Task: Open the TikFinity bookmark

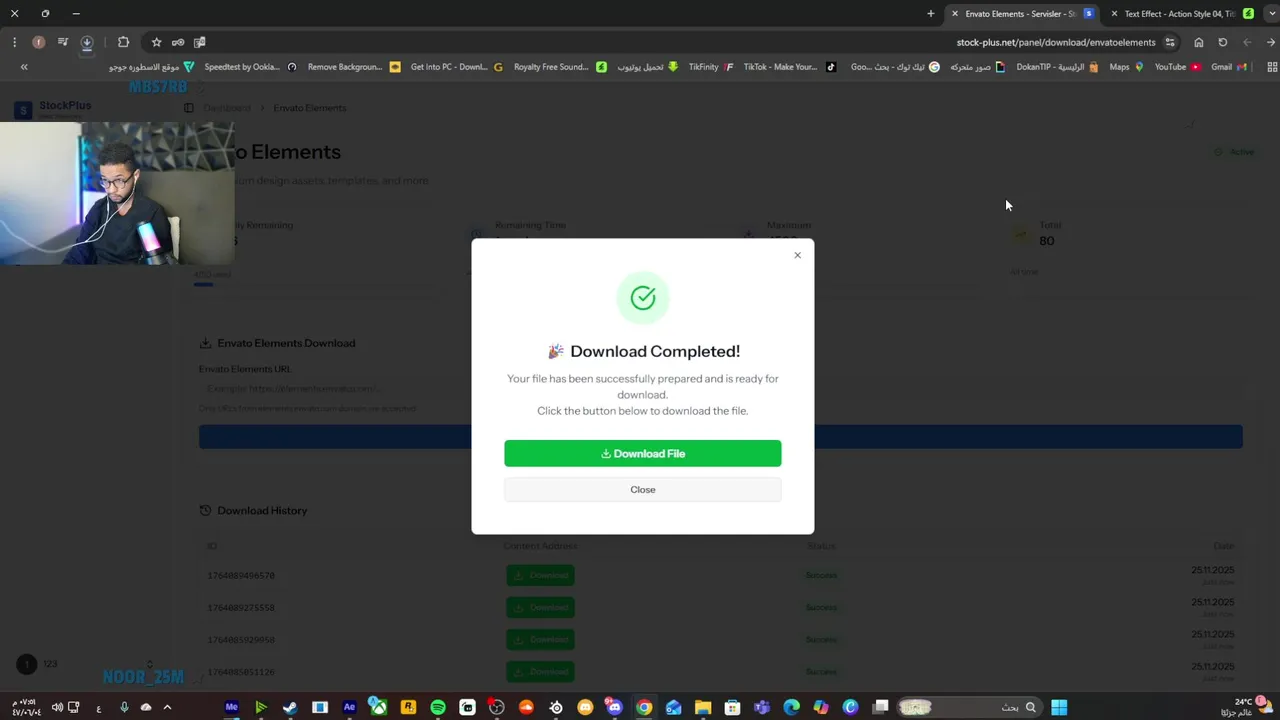Action: (709, 67)
